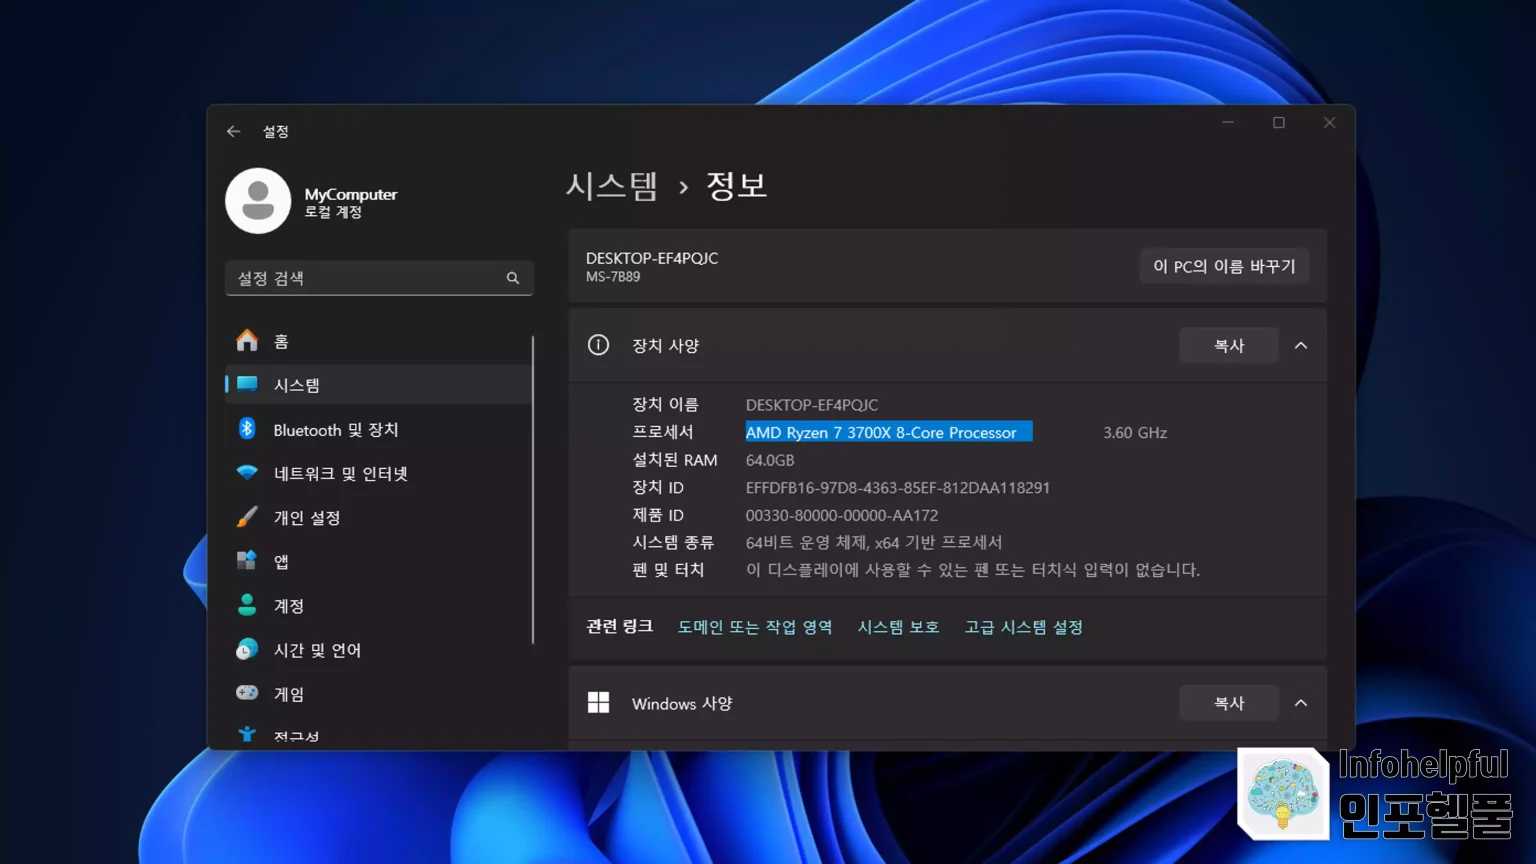Click DESKTOP-EF4PQJC beside 장치 이름

pyautogui.click(x=812, y=405)
